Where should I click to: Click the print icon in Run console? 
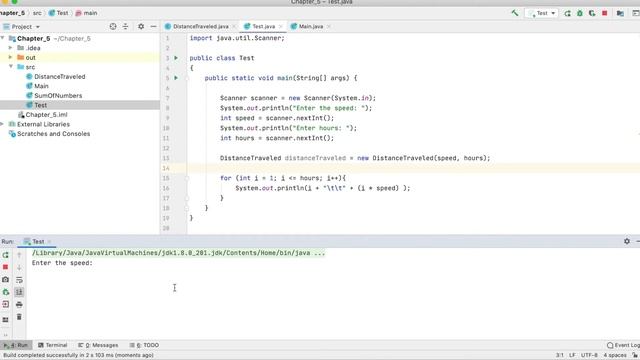point(19,304)
